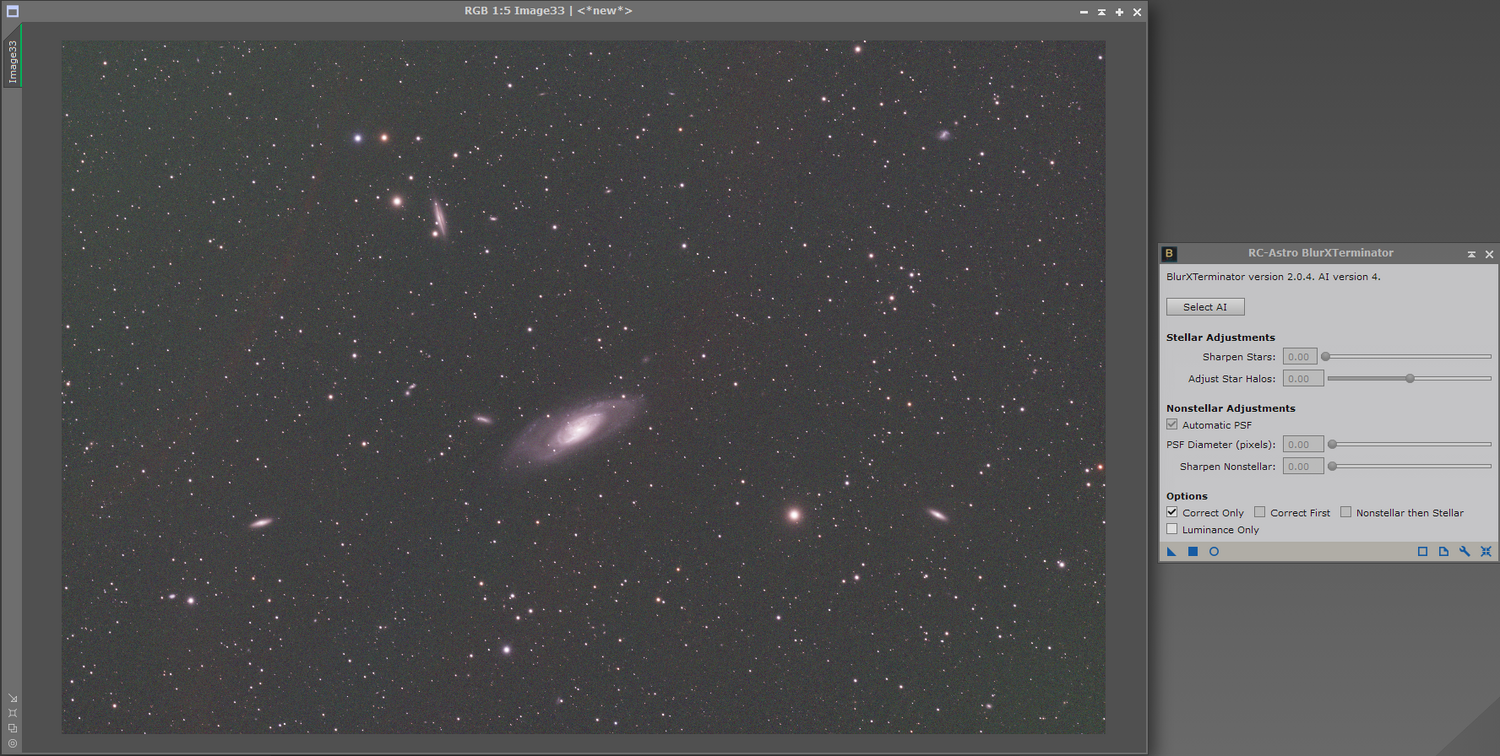Toggle the Automatic PSF checkbox
This screenshot has height=756, width=1500.
[1172, 425]
